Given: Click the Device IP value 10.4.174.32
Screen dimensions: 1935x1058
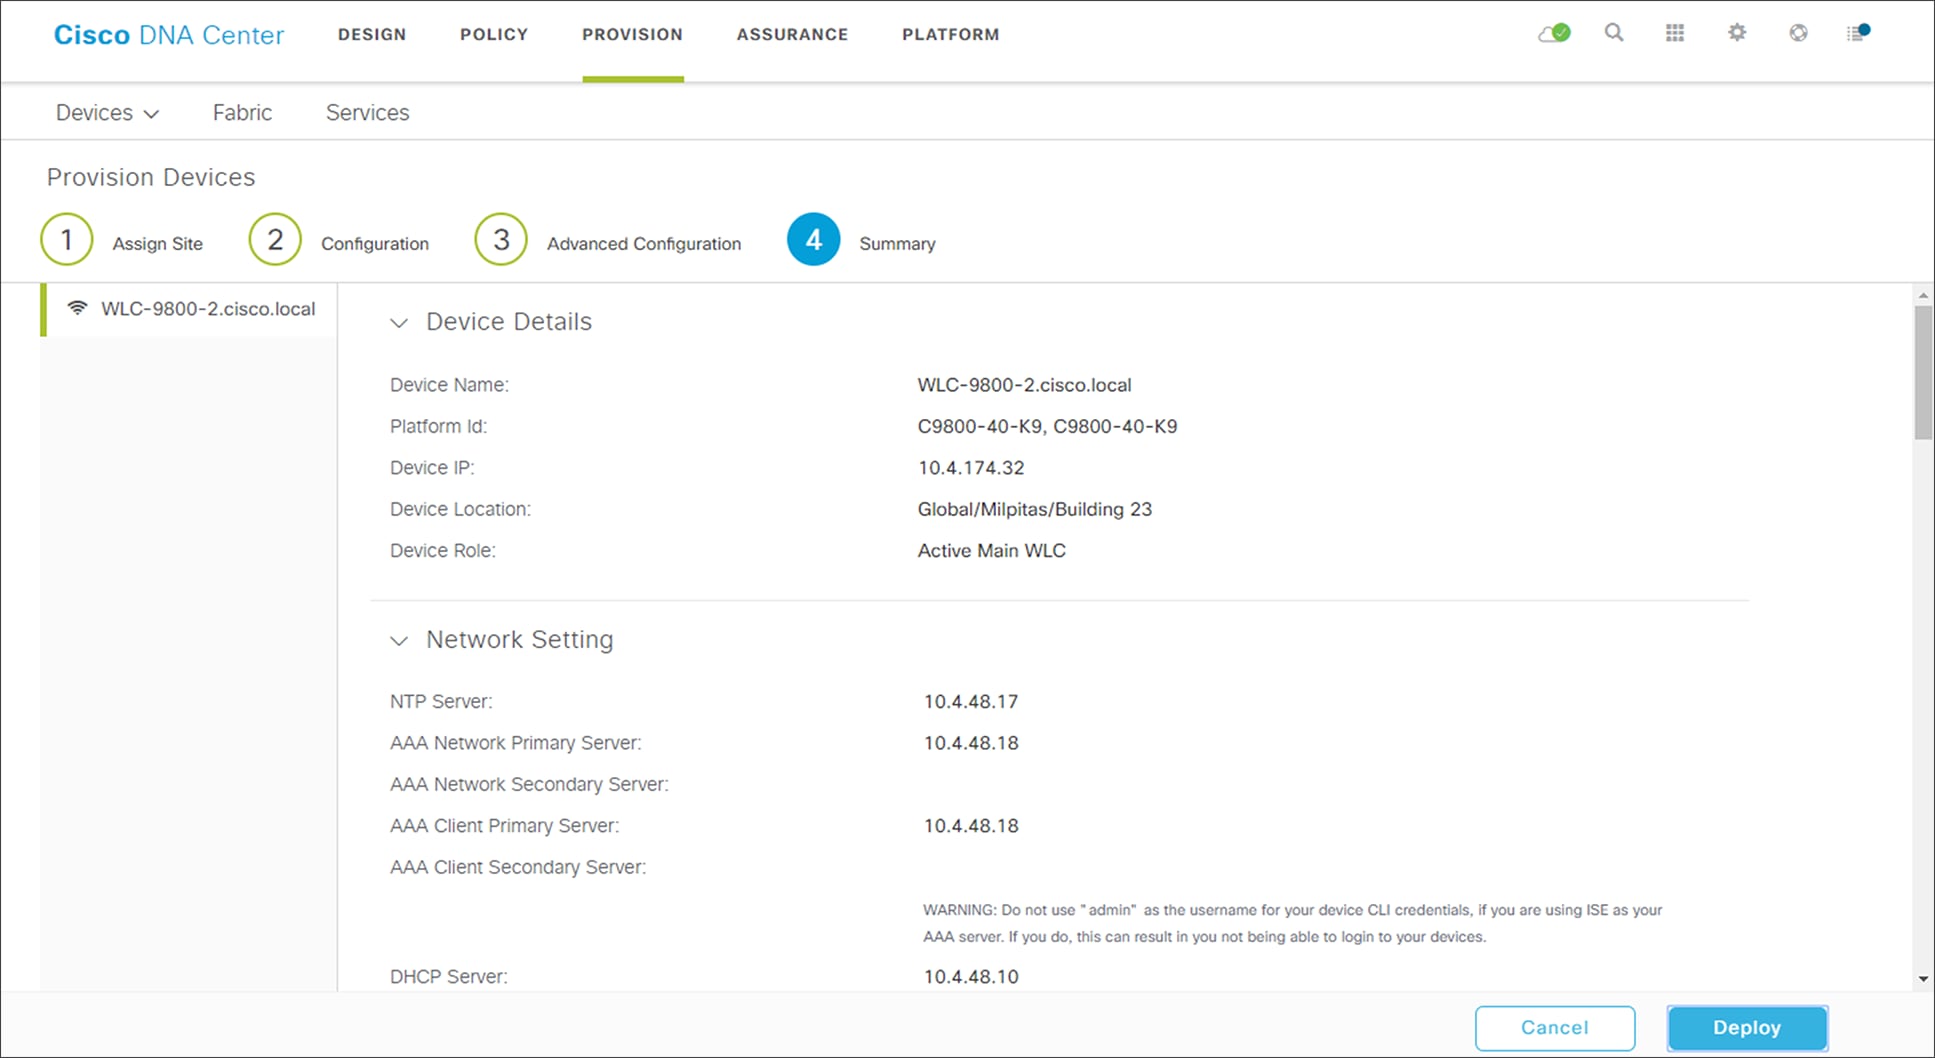Looking at the screenshot, I should point(971,468).
